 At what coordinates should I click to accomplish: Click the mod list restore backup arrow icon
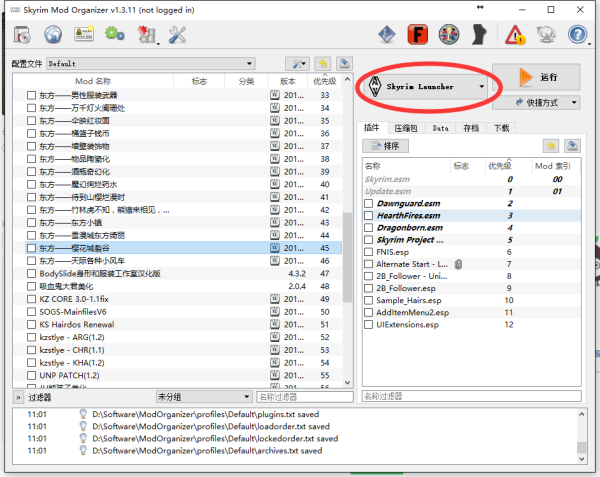(323, 63)
